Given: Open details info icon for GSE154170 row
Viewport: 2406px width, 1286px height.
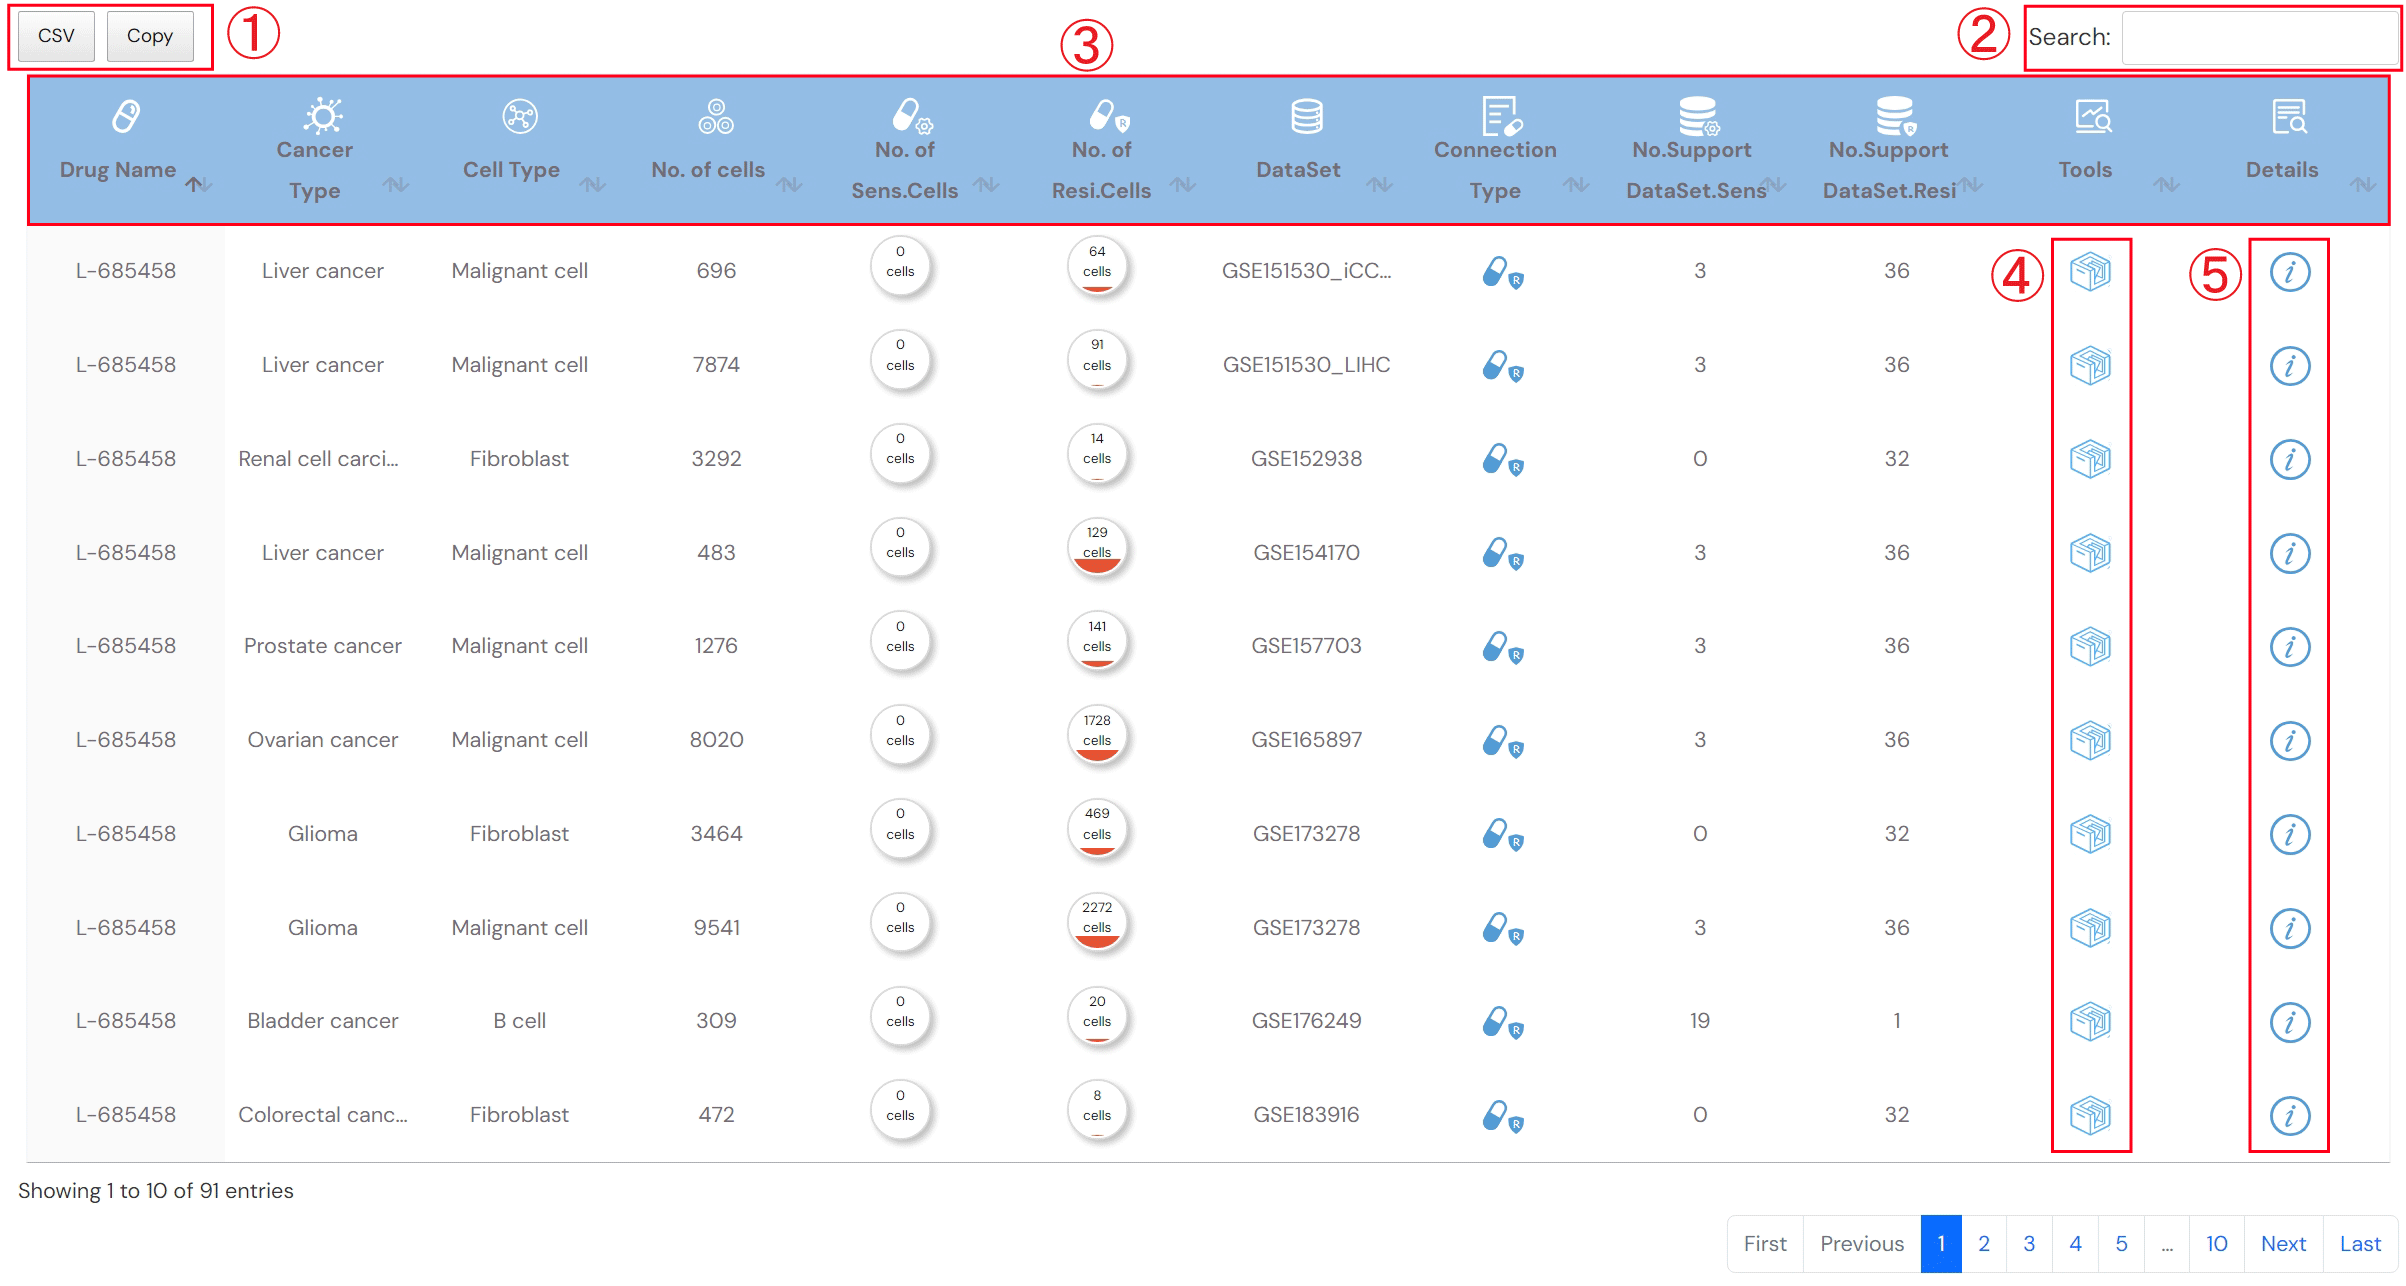Looking at the screenshot, I should pyautogui.click(x=2289, y=553).
